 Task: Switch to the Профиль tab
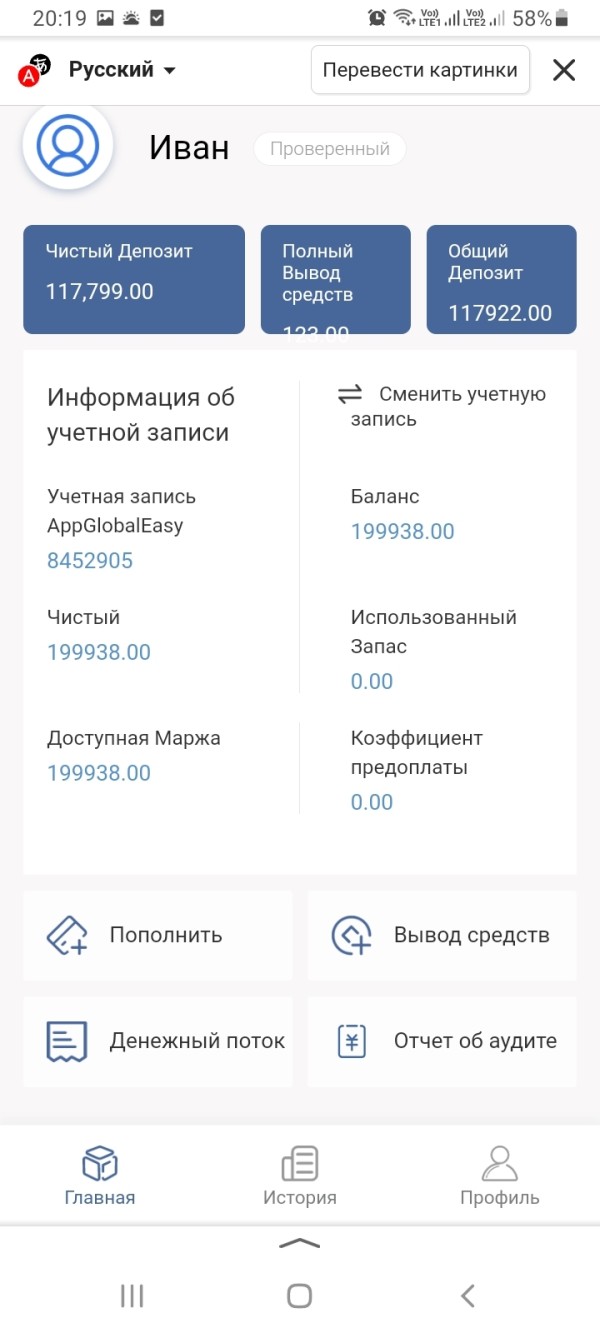500,1176
